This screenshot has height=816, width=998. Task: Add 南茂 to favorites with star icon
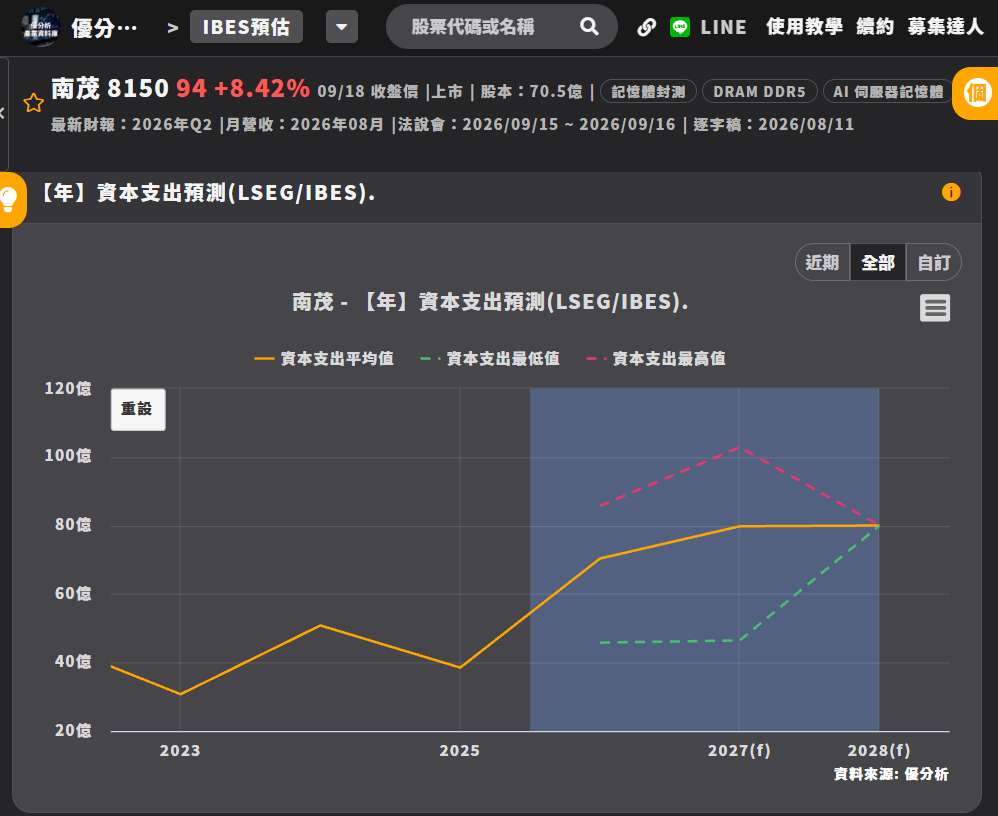pos(33,102)
